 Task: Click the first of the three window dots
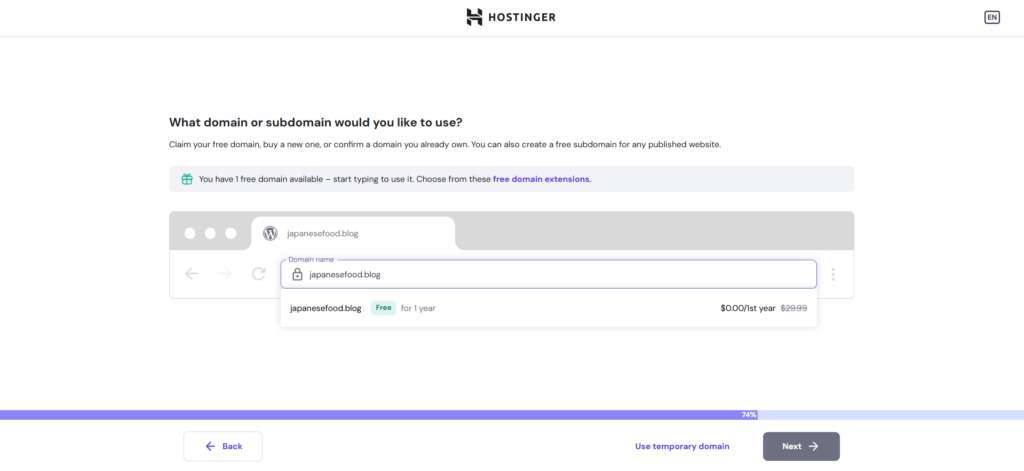tap(189, 233)
